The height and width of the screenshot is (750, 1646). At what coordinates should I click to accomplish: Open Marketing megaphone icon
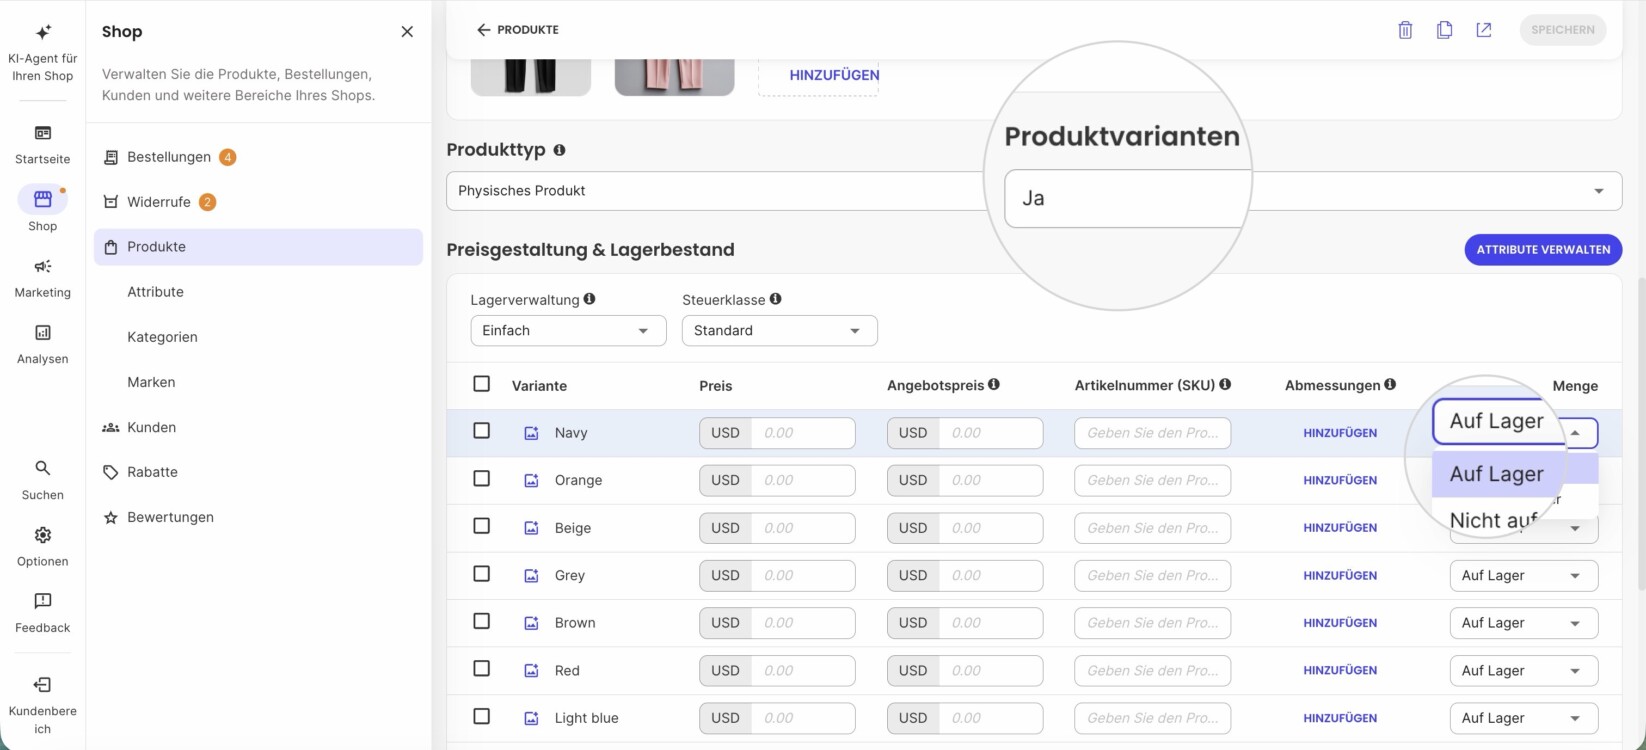(43, 266)
